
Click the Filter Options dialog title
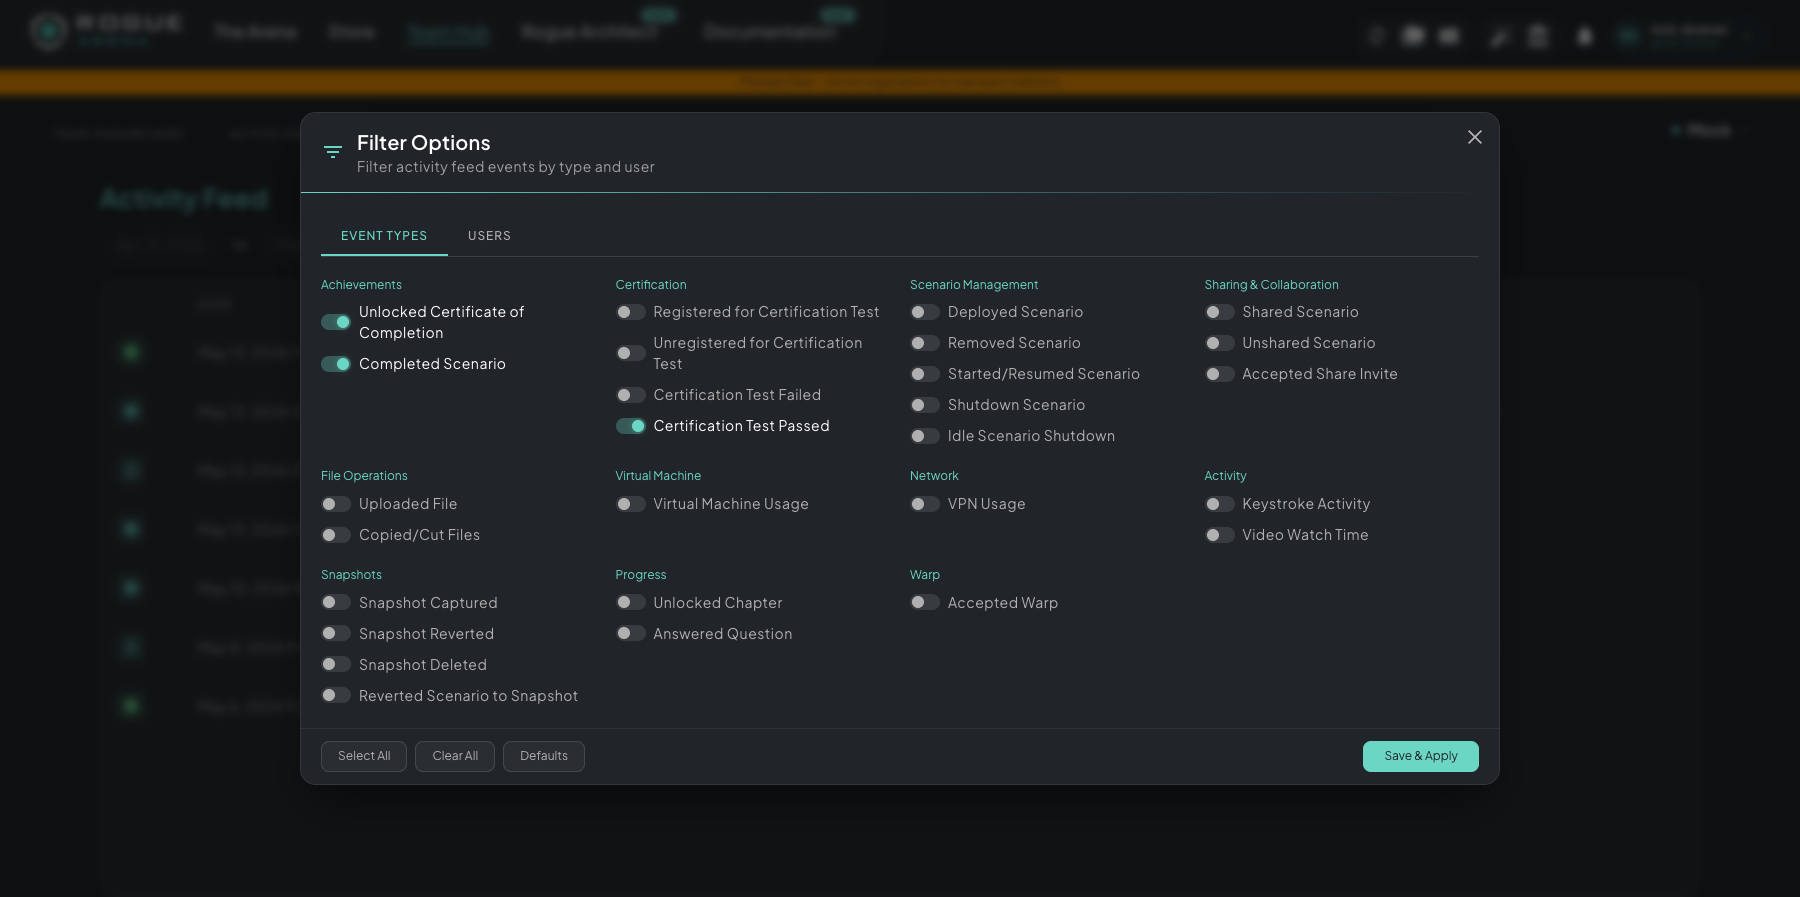424,143
